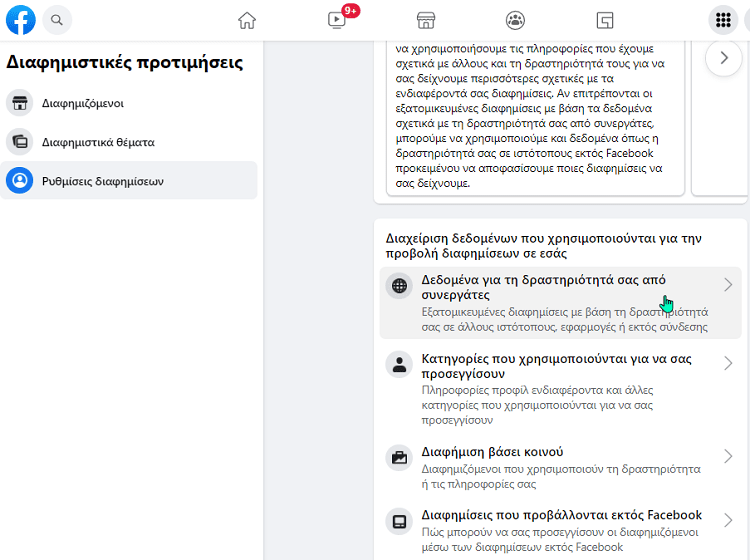
Task: Click the tablet icon beside Διαφημίσεις εκτός Facebook
Action: [399, 521]
